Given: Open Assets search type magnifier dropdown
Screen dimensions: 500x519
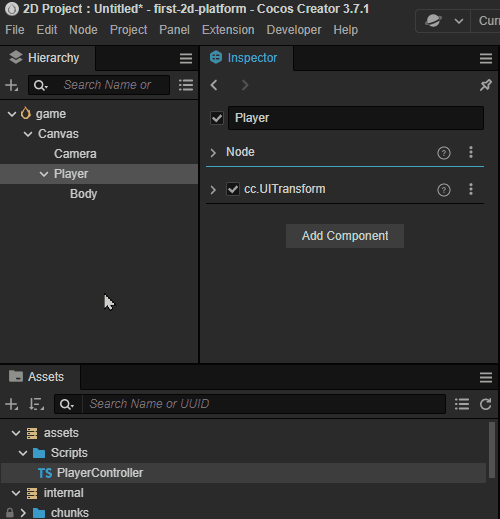Looking at the screenshot, I should click(x=67, y=405).
